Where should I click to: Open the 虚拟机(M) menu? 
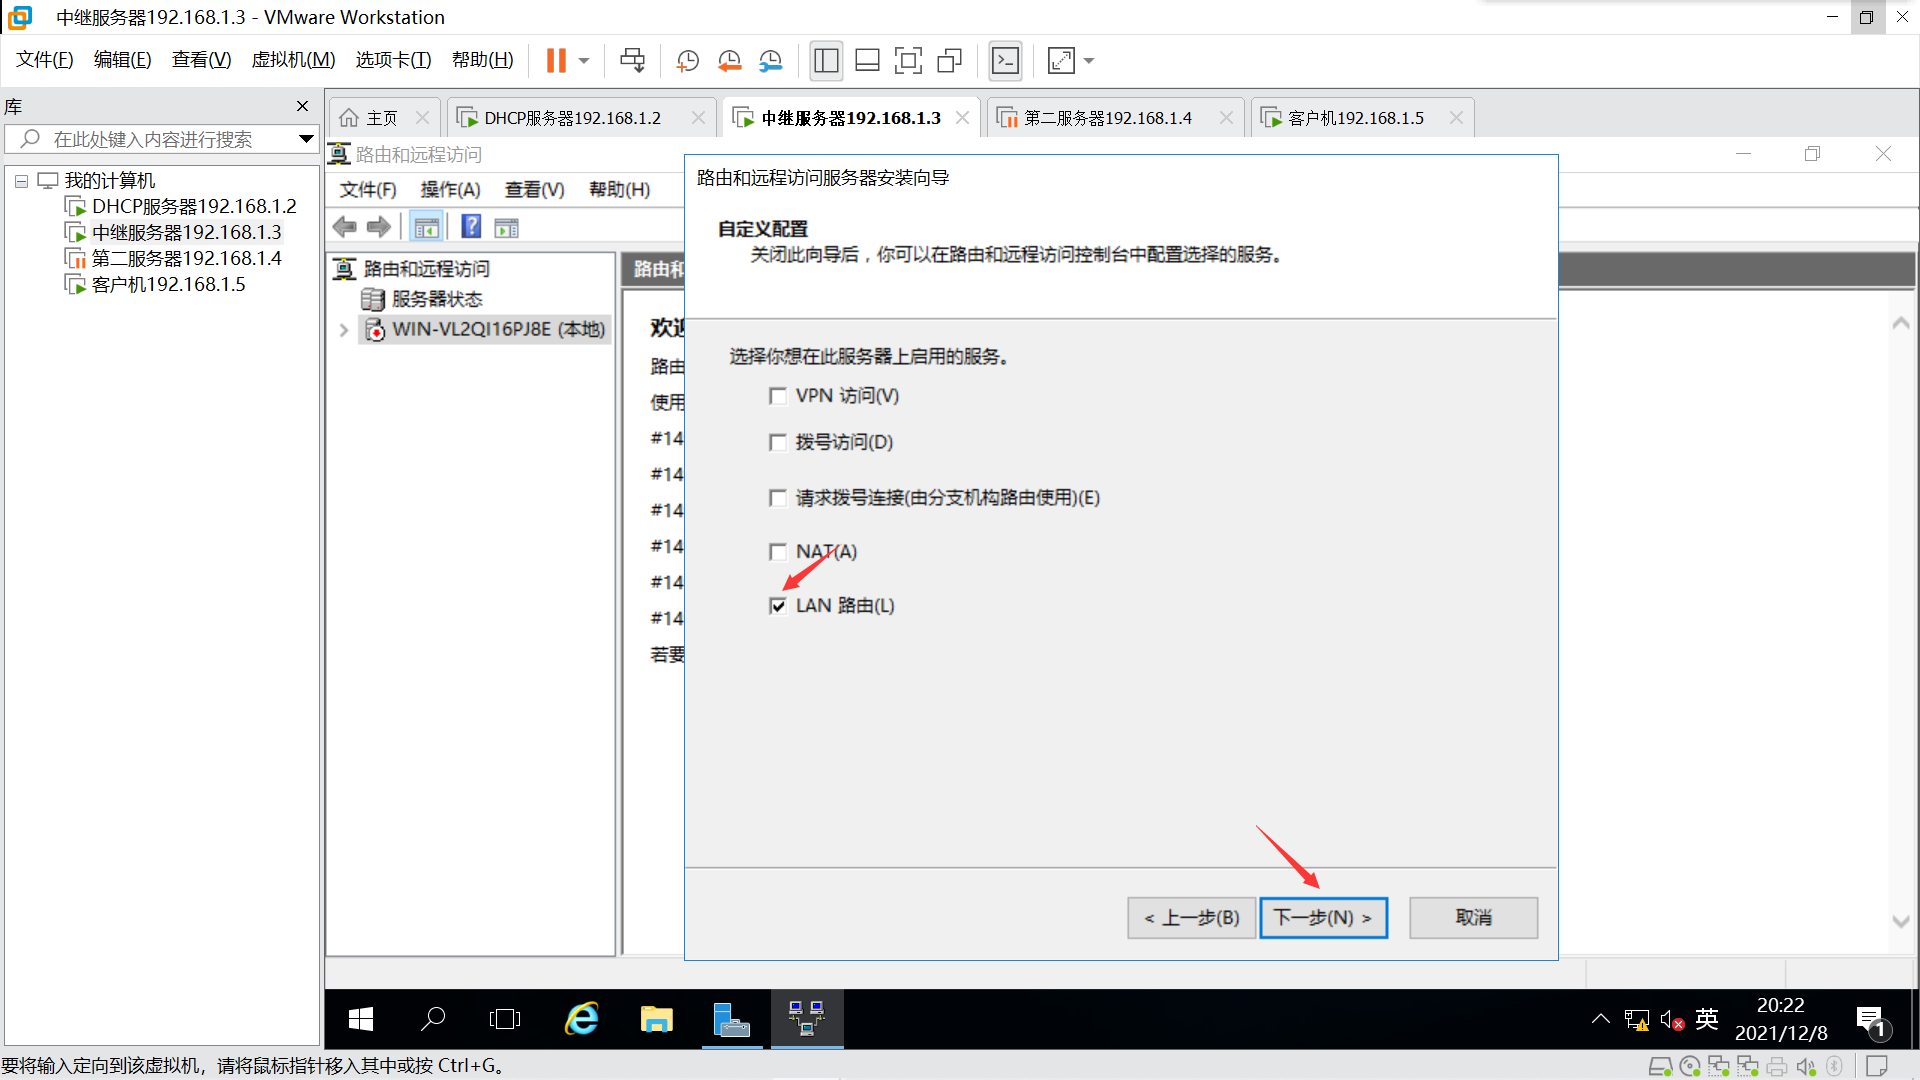pyautogui.click(x=293, y=60)
